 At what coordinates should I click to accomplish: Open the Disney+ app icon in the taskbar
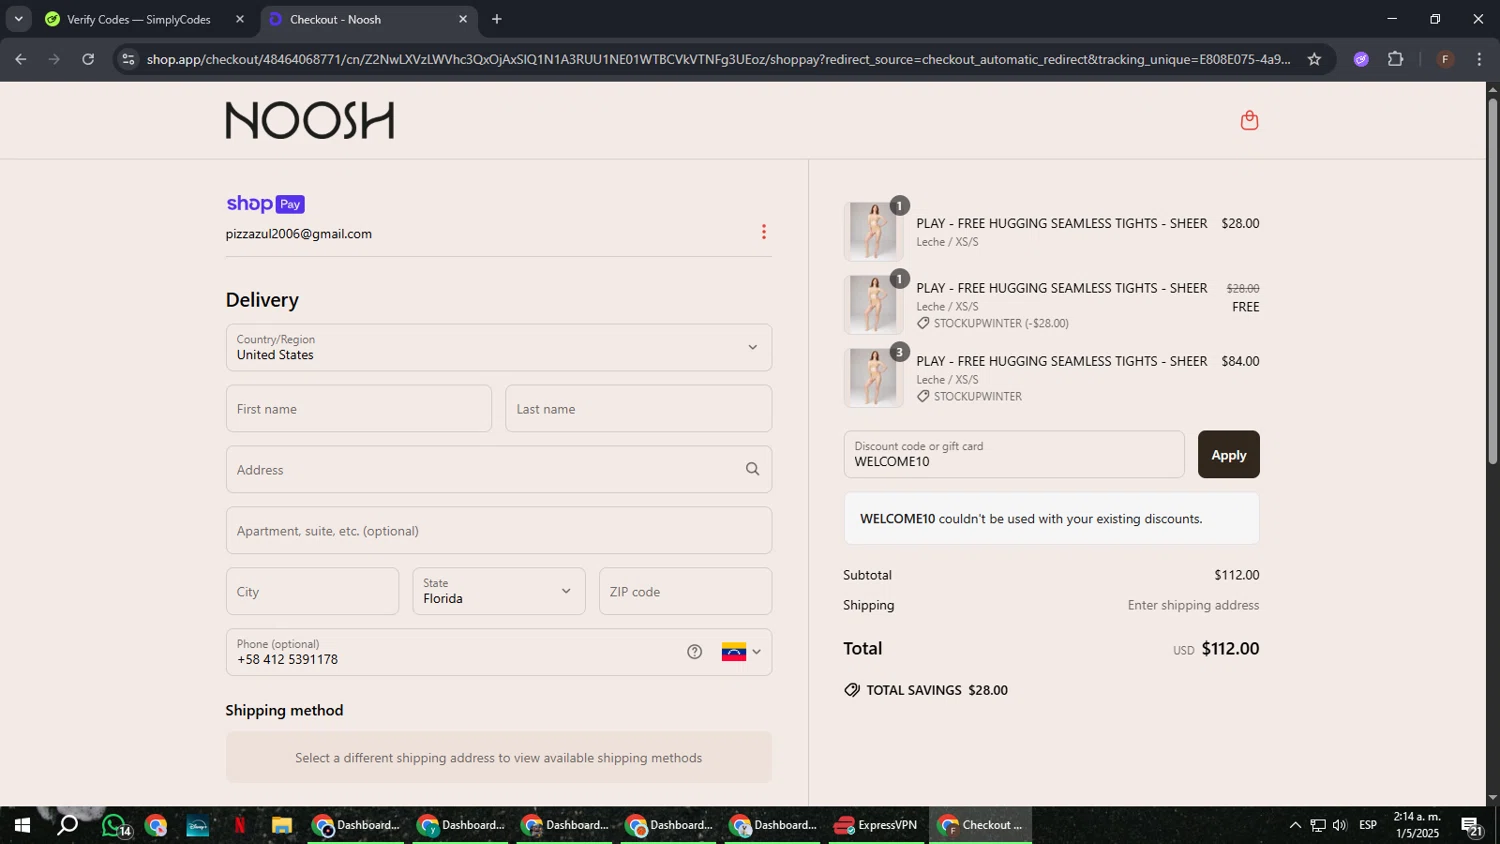(x=197, y=826)
